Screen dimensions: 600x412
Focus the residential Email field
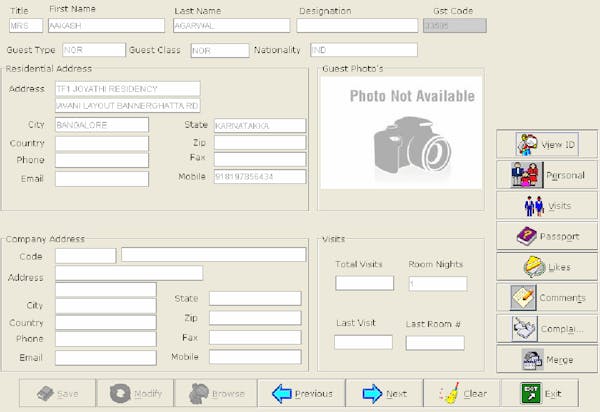coord(102,179)
